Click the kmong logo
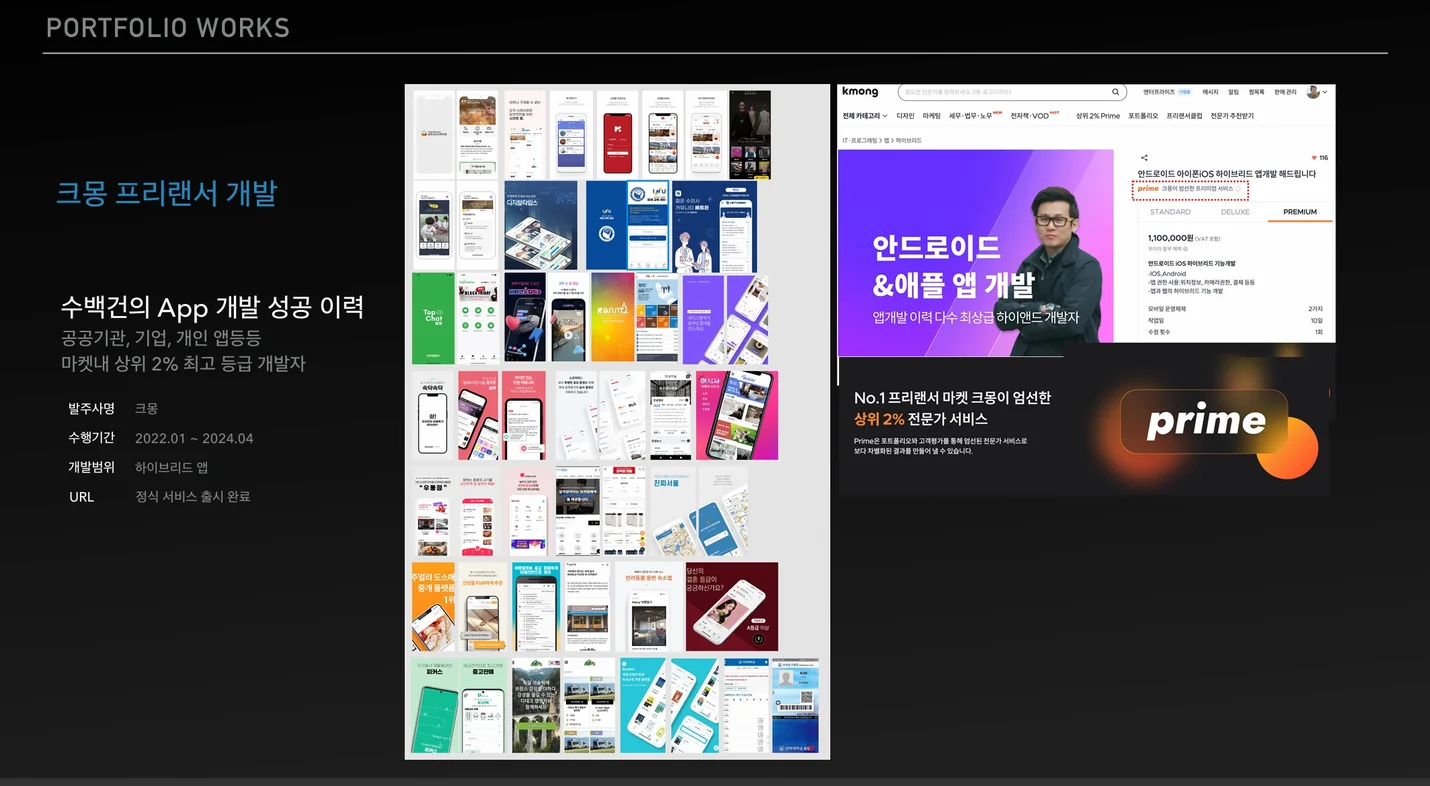The image size is (1430, 786). 860,92
